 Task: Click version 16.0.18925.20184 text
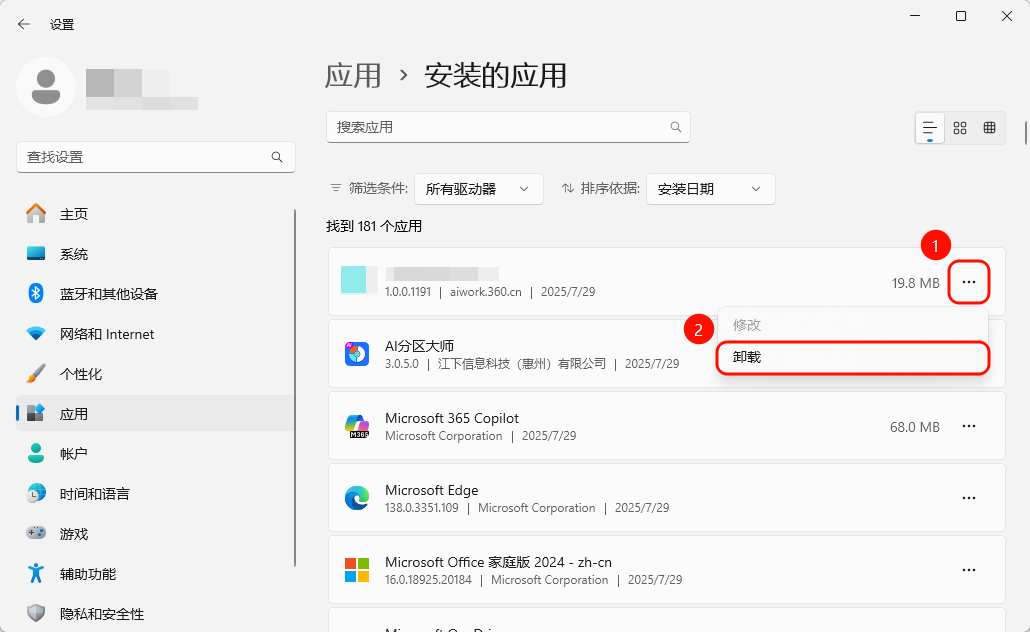pyautogui.click(x=428, y=580)
